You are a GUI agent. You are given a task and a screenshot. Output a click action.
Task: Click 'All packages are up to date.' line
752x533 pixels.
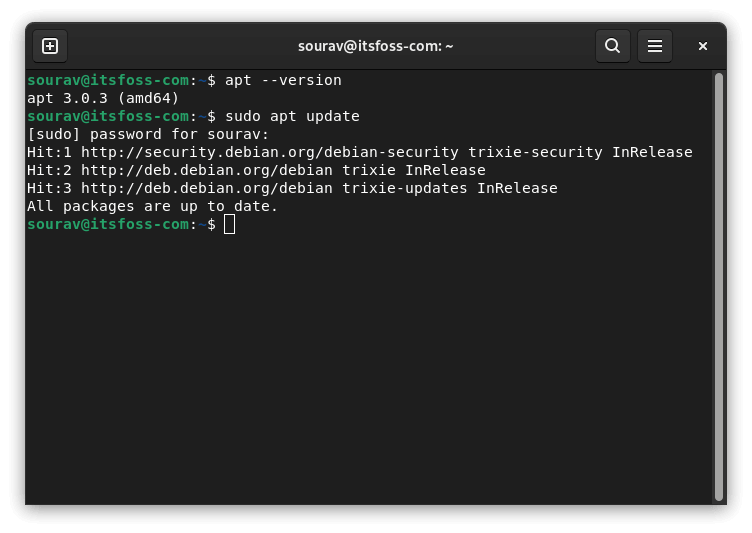[153, 206]
